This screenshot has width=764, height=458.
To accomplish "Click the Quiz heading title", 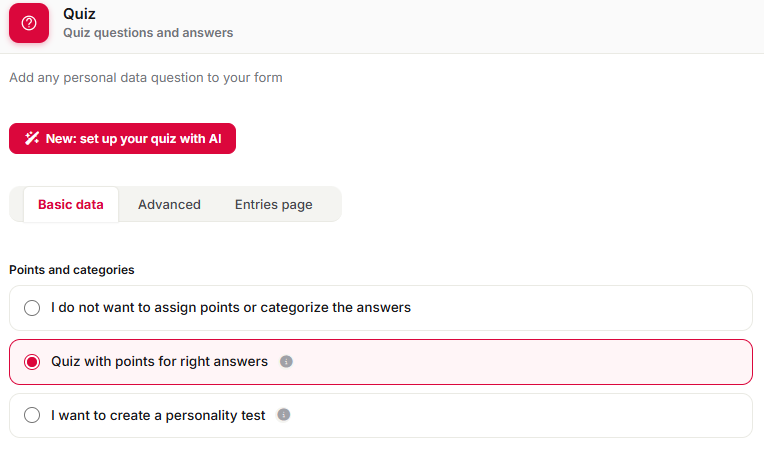I will click(x=79, y=14).
